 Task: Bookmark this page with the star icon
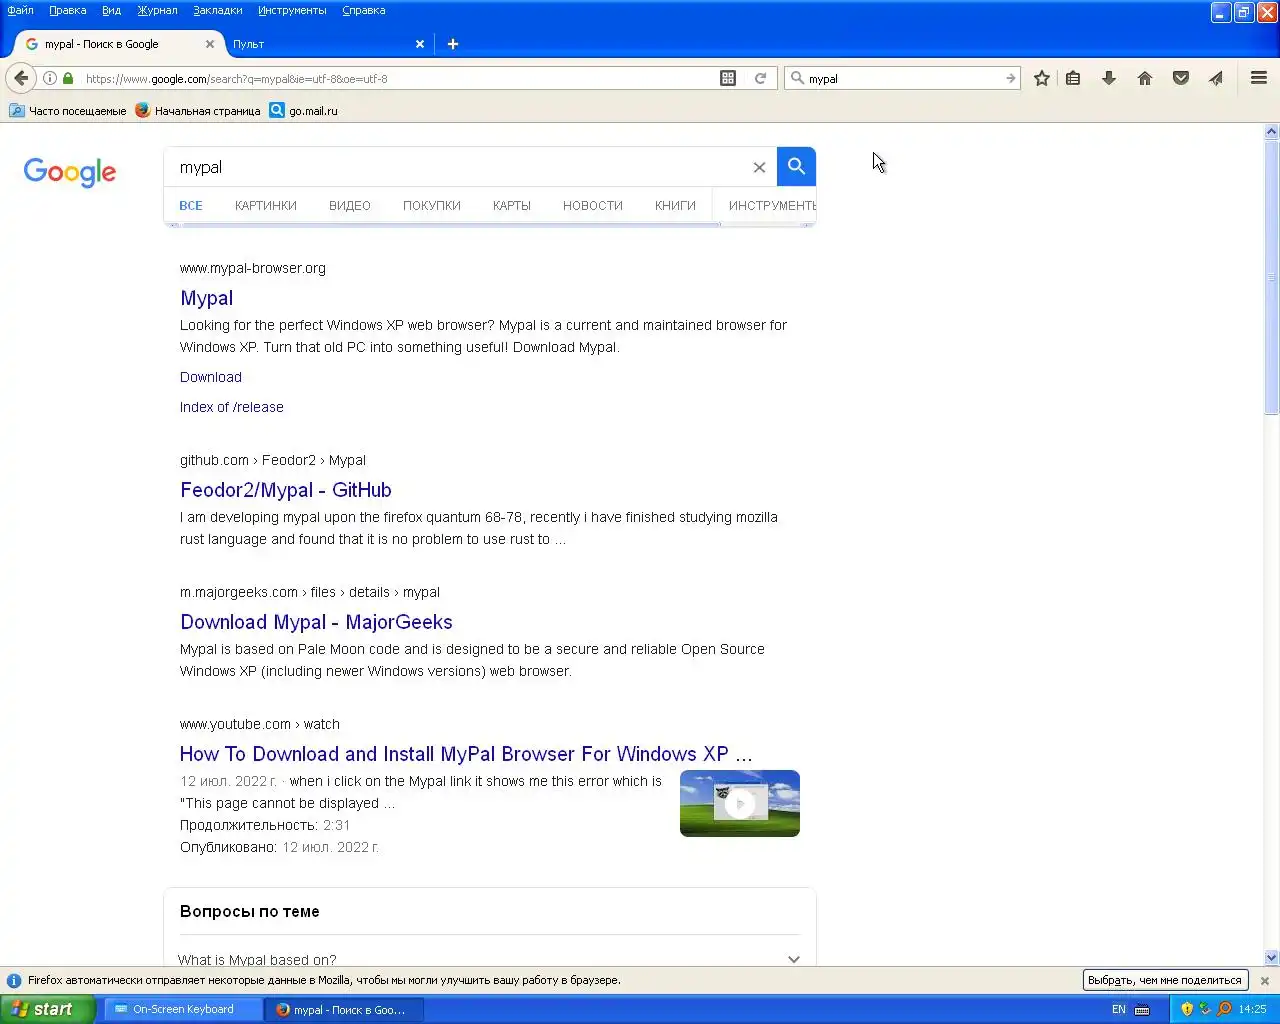tap(1042, 78)
